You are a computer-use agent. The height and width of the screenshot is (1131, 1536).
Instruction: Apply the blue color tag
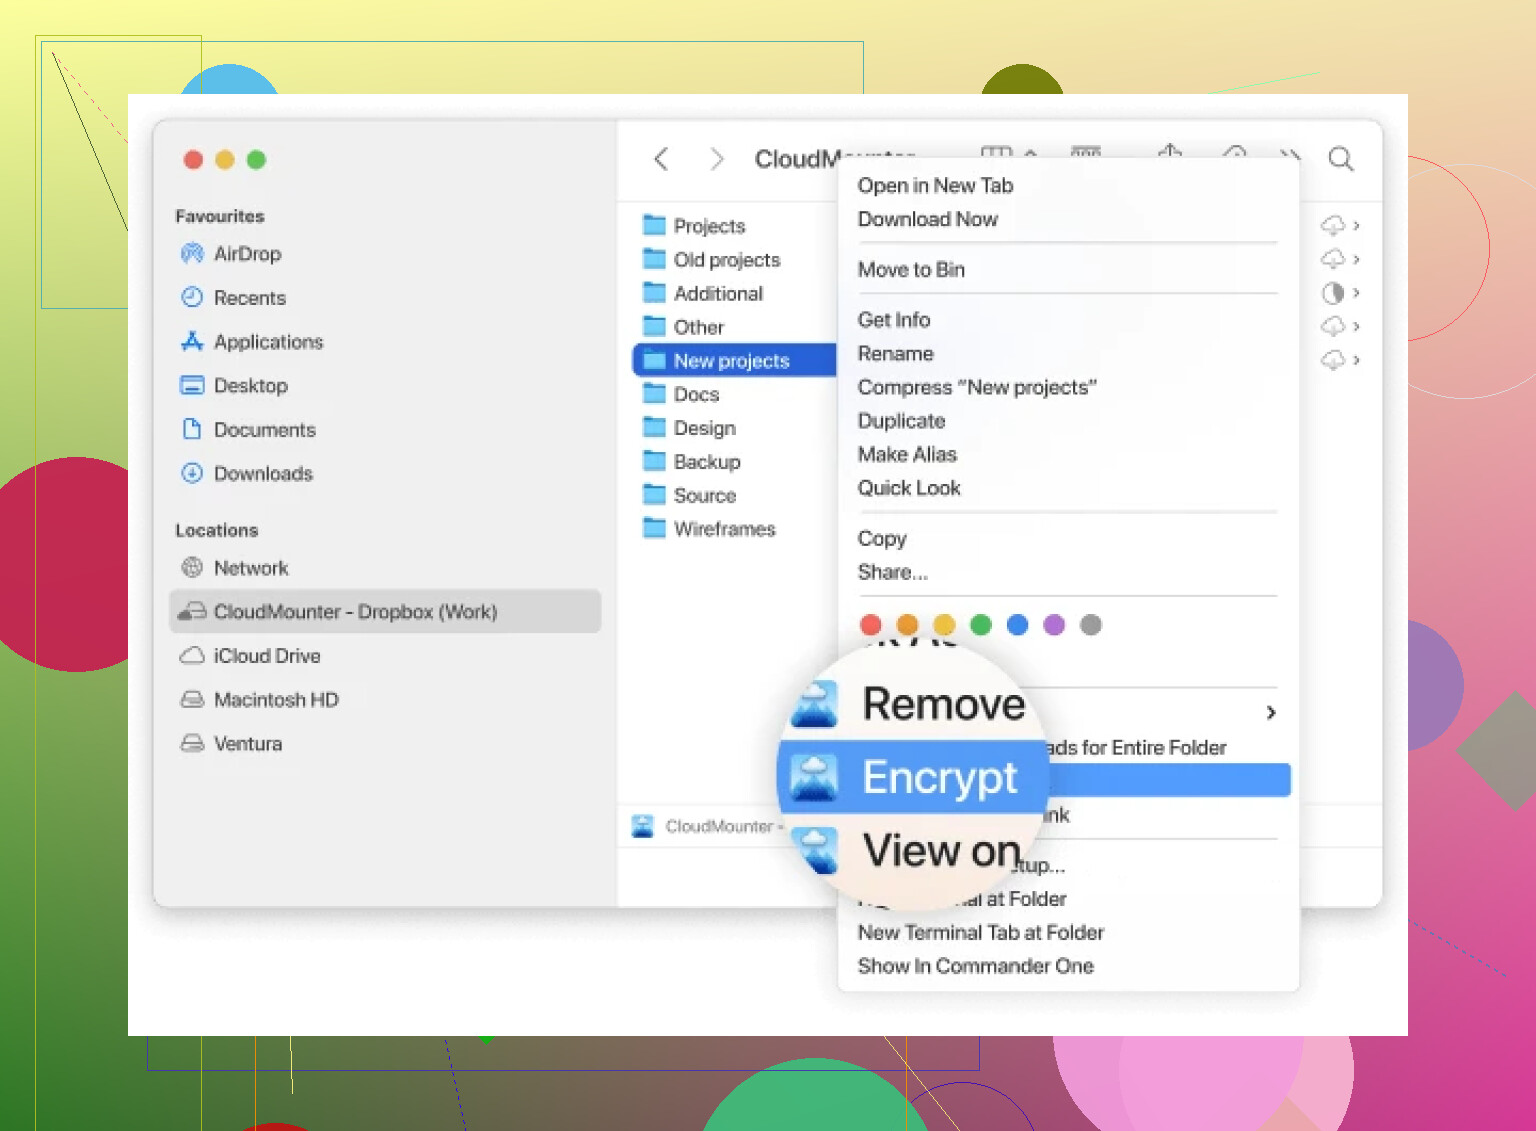point(1018,625)
